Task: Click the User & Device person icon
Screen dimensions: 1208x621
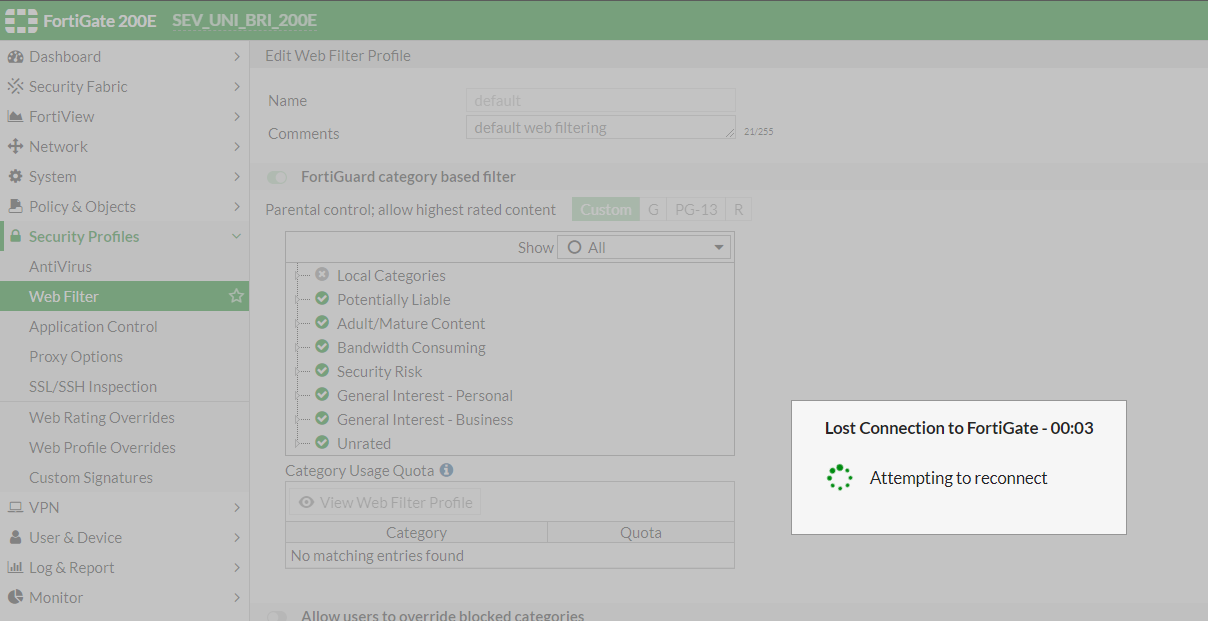Action: 15,538
